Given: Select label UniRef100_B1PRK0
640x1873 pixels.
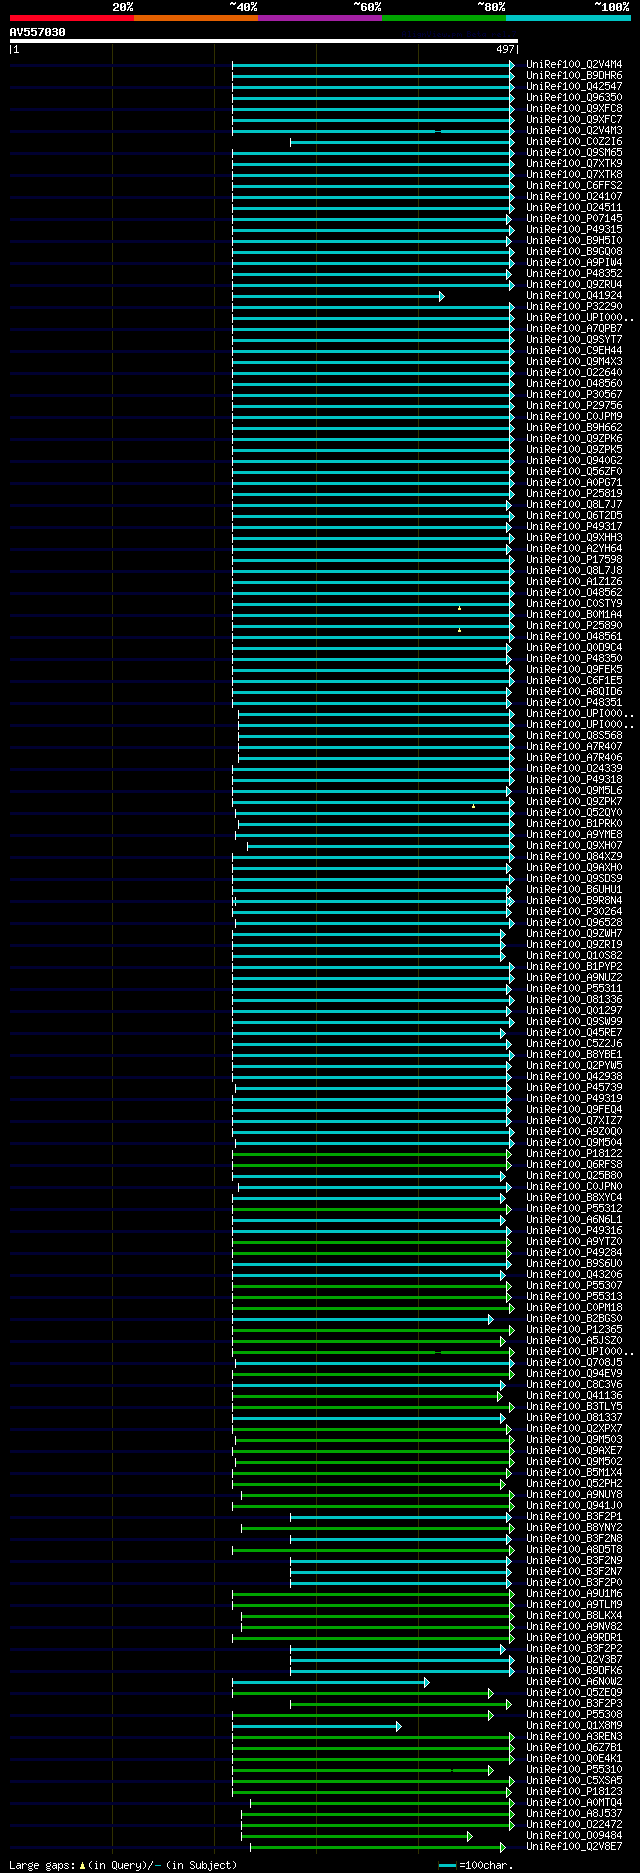Looking at the screenshot, I should click(574, 823).
